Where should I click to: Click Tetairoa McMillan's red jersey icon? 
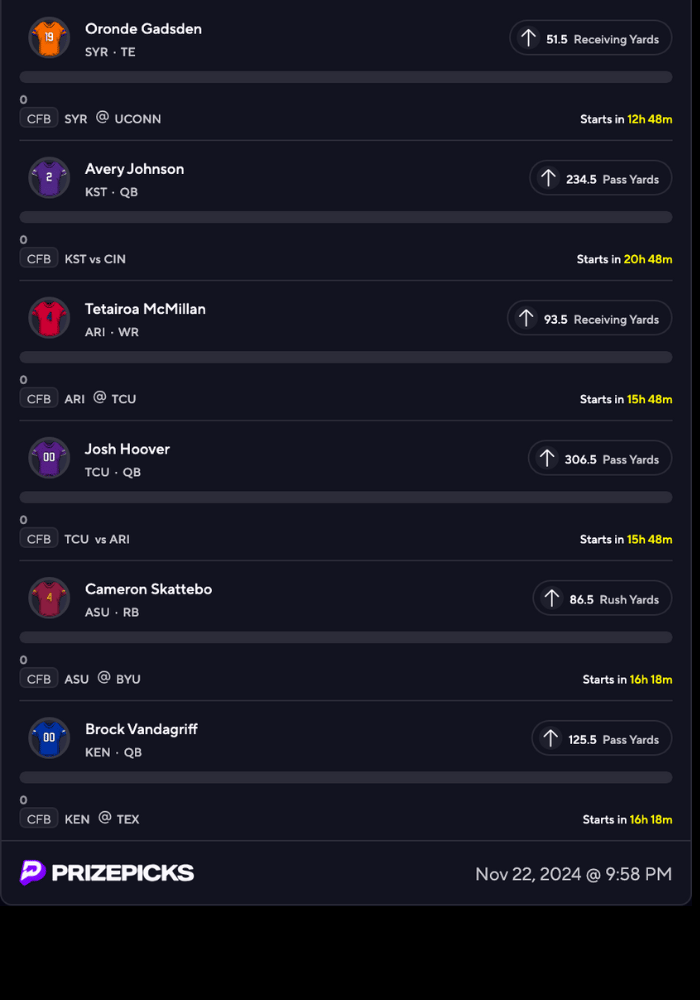pyautogui.click(x=49, y=317)
